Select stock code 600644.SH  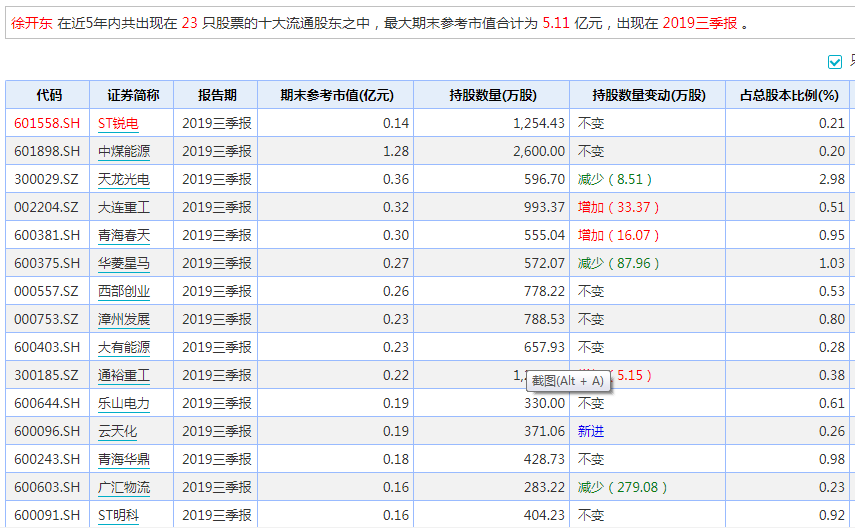tap(47, 403)
